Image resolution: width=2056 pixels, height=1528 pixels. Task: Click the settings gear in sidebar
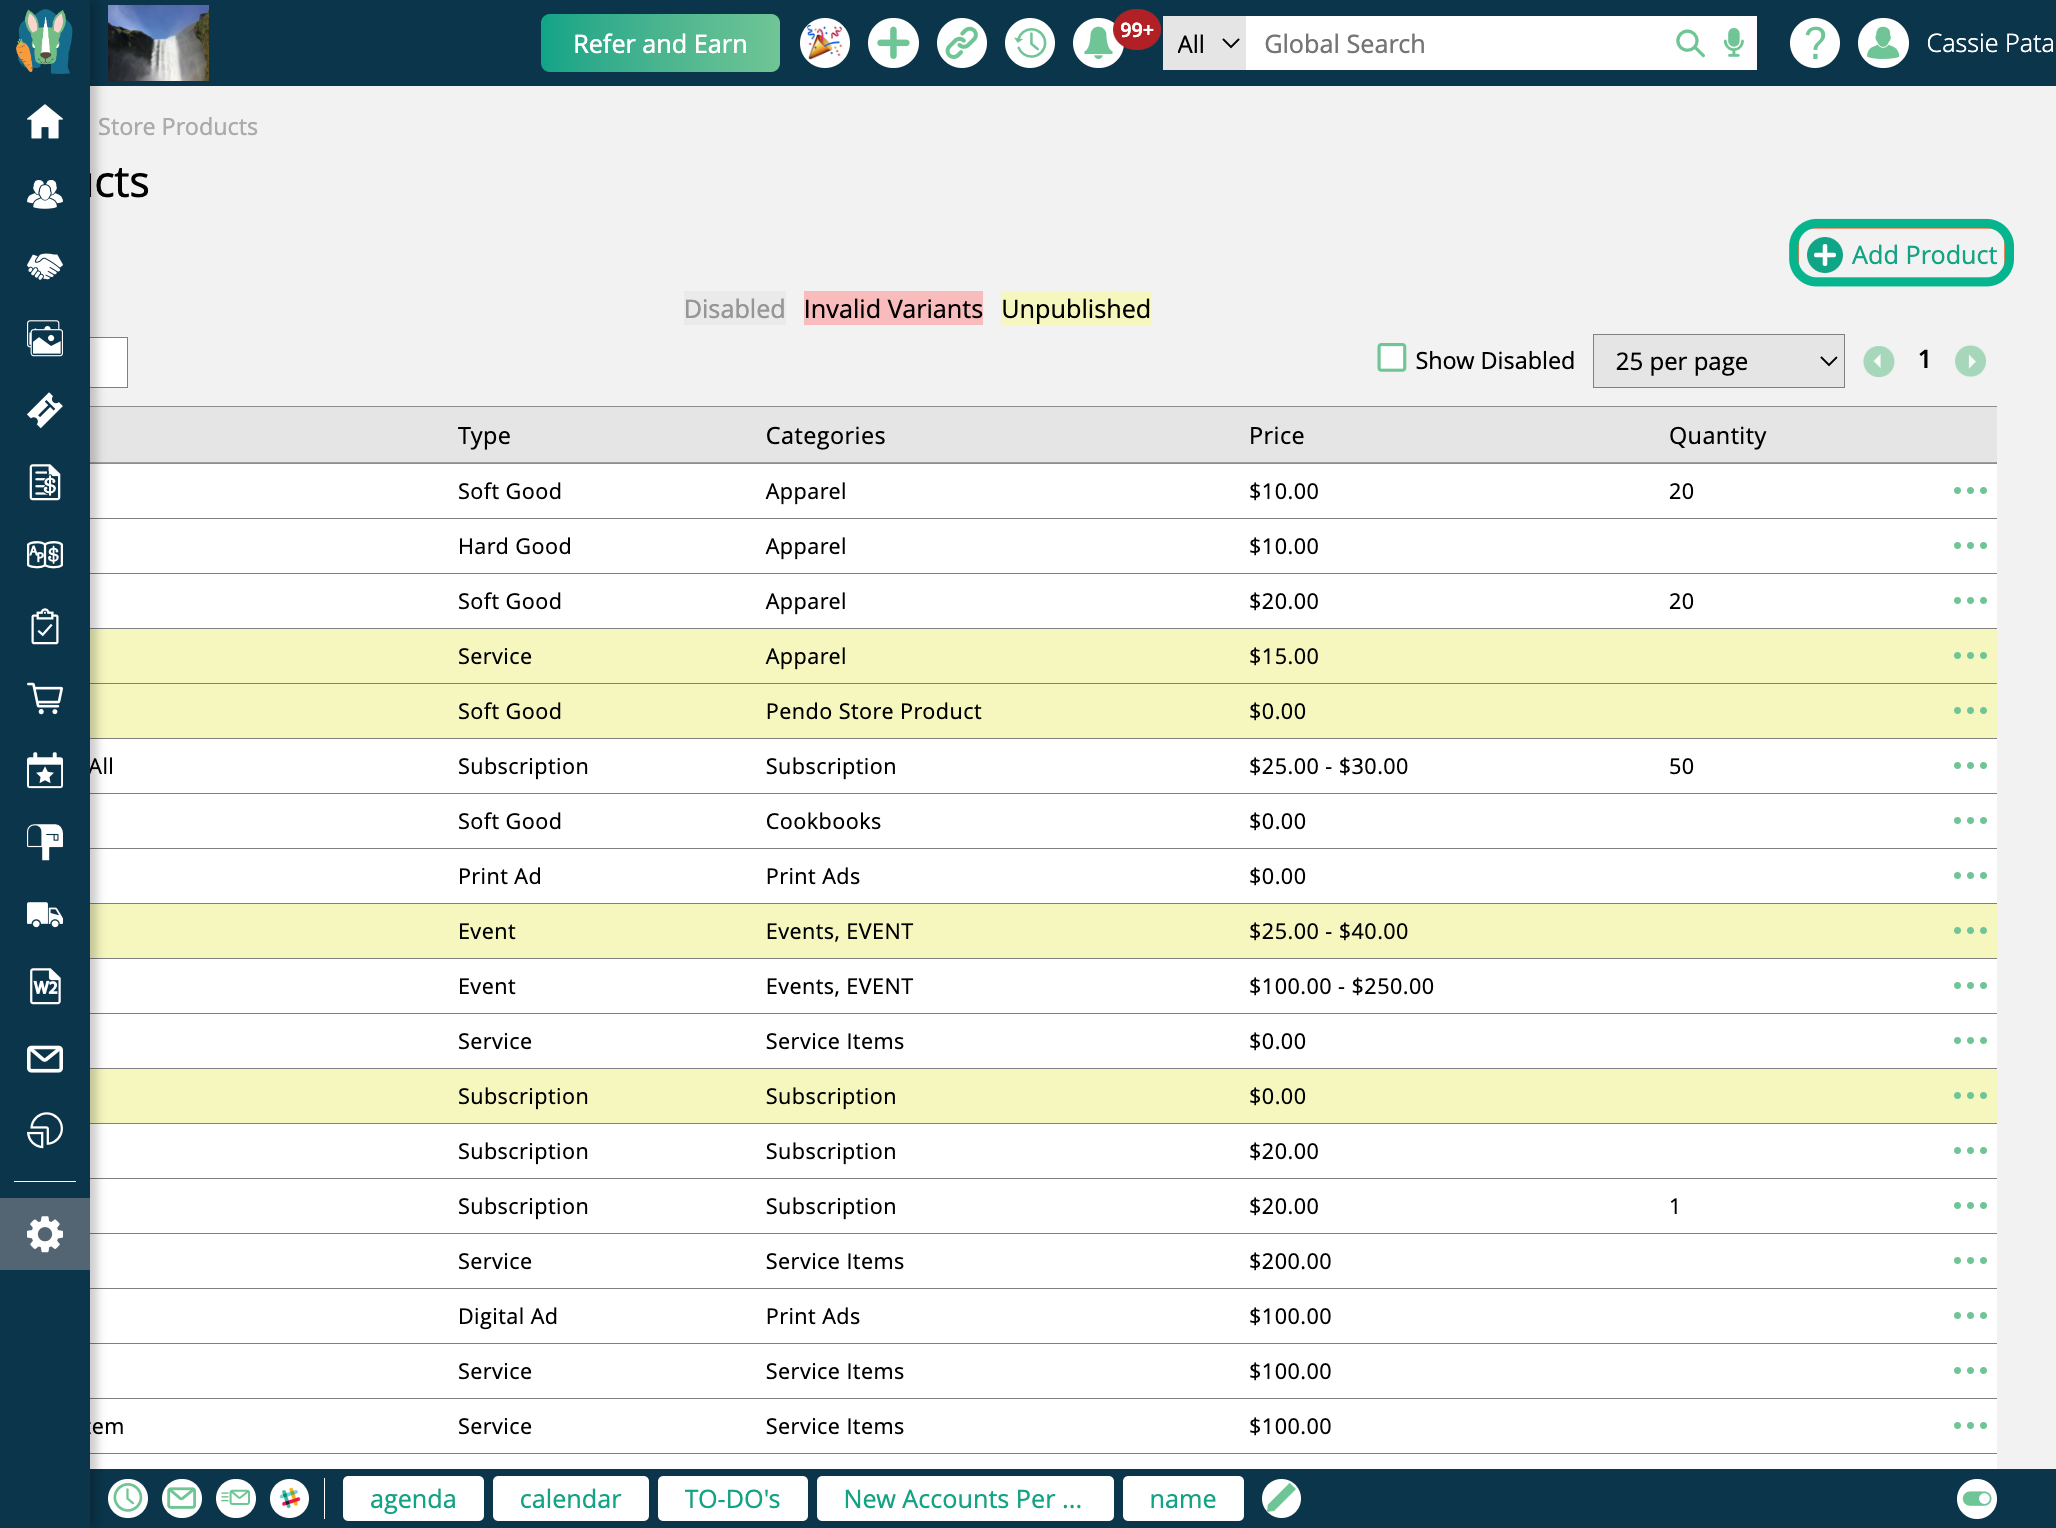point(44,1234)
